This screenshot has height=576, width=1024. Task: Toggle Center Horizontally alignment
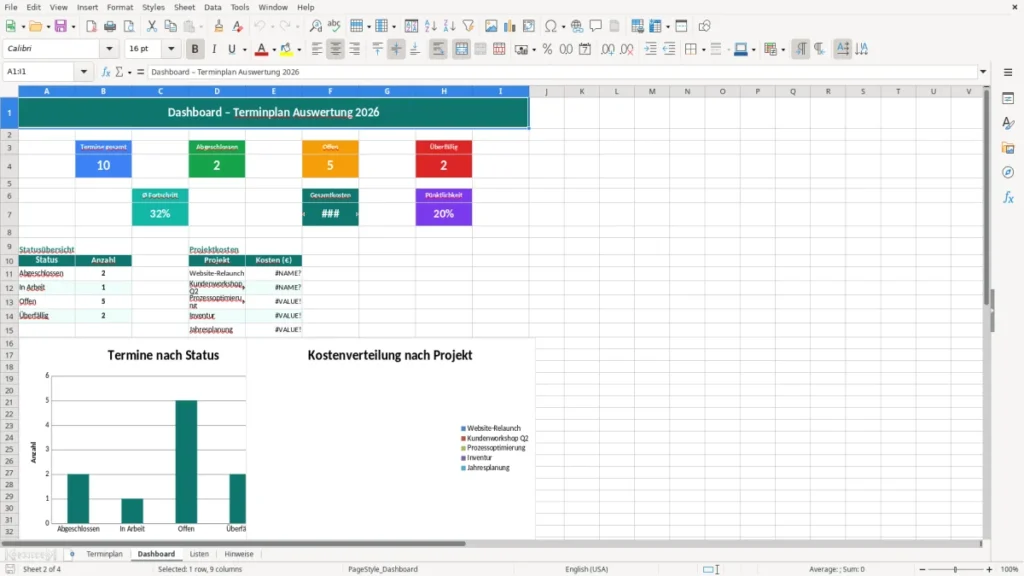pyautogui.click(x=336, y=49)
